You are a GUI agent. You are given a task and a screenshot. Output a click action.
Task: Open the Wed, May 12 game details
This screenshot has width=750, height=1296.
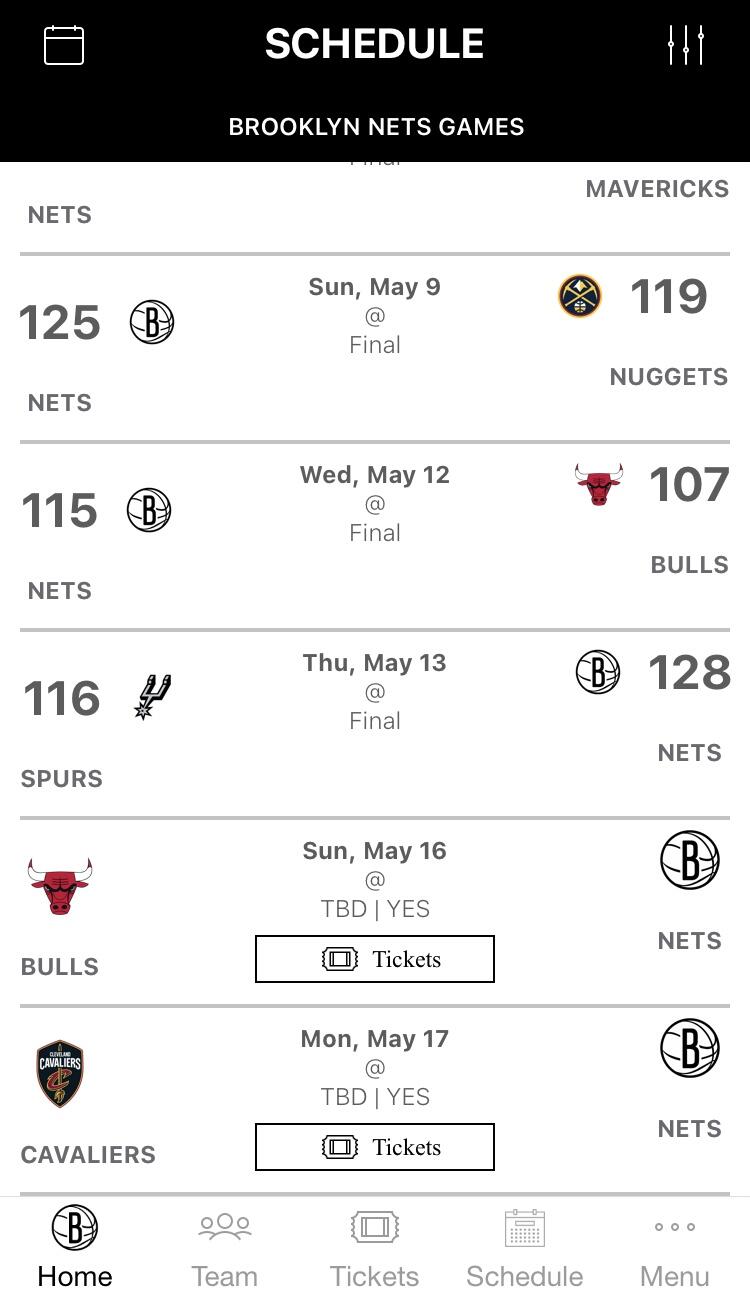[x=375, y=503]
